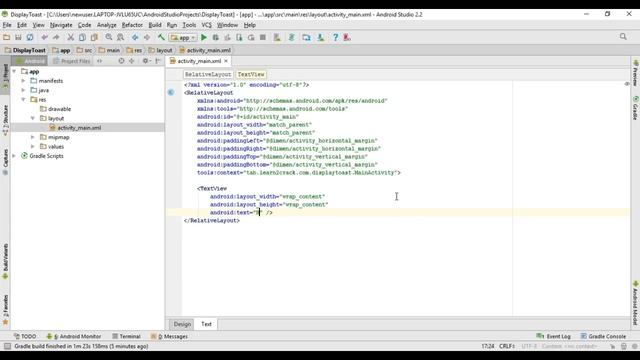
Task: Select the drawable folder in tree
Action: [x=56, y=109]
